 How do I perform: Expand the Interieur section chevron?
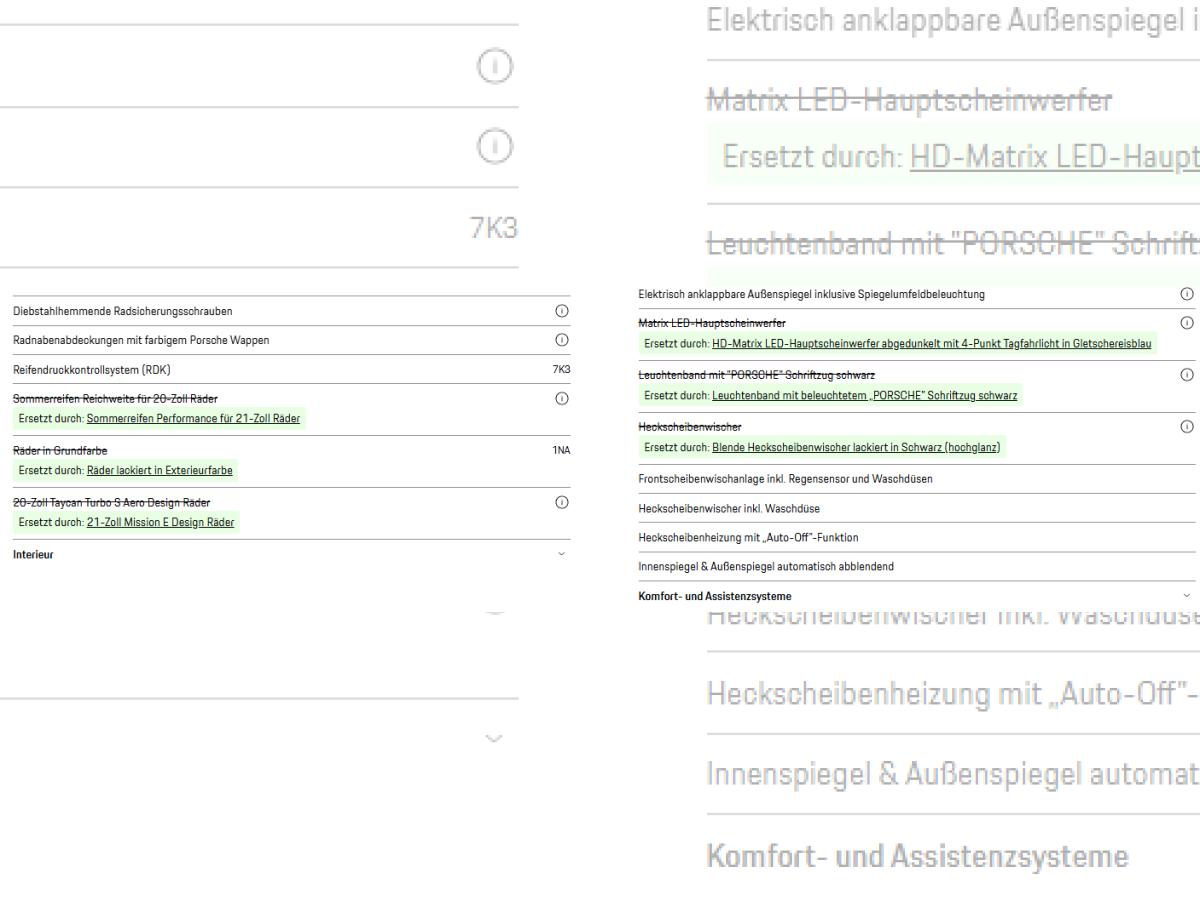[561, 553]
